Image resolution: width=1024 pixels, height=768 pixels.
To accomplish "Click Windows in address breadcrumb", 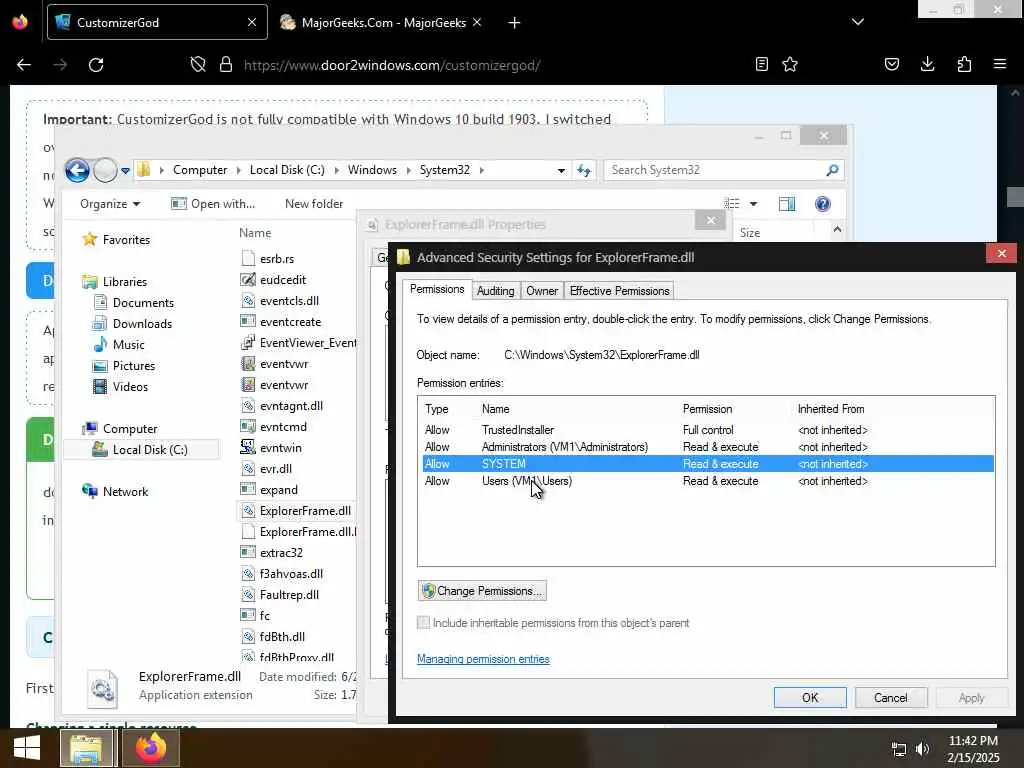I will (372, 170).
